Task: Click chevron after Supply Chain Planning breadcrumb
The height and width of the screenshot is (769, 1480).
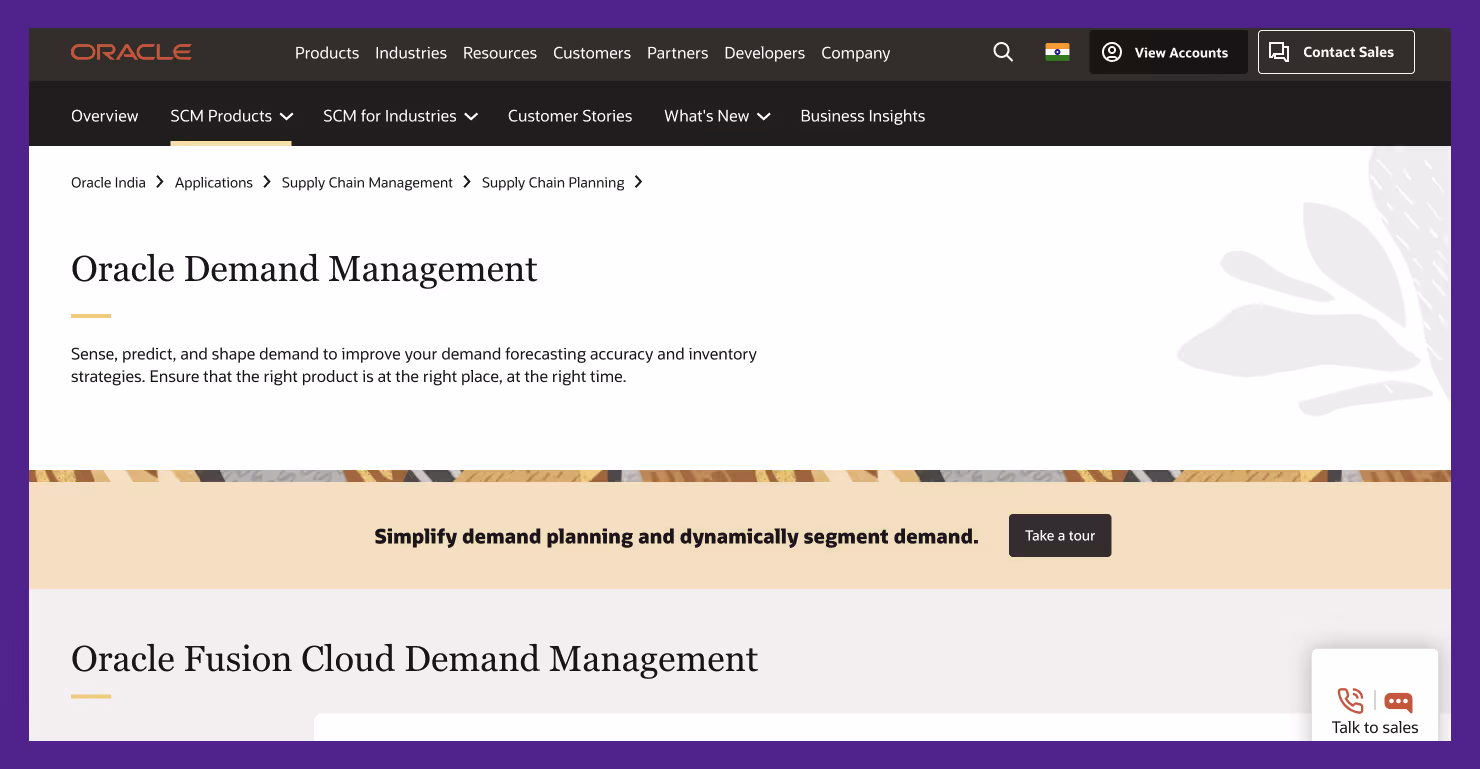Action: tap(639, 182)
